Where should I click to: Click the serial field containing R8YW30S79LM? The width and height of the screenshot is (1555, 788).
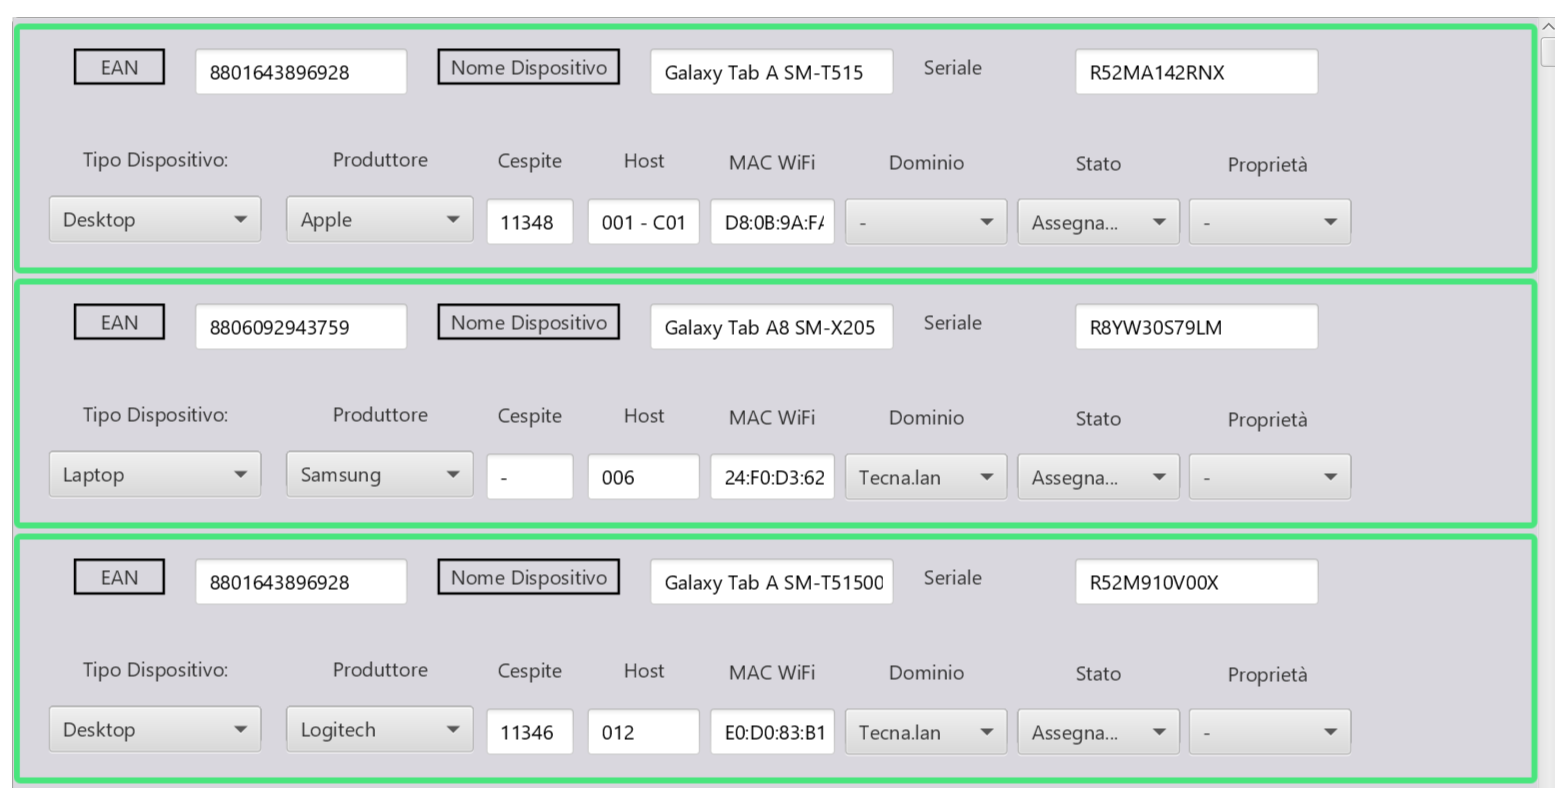(x=1196, y=327)
